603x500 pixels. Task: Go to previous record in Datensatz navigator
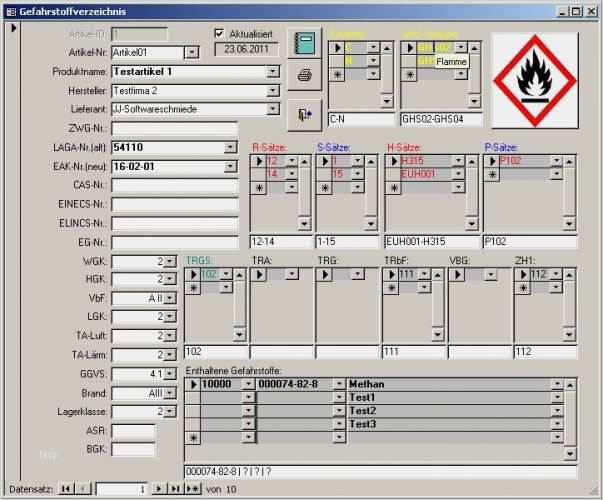click(x=83, y=489)
